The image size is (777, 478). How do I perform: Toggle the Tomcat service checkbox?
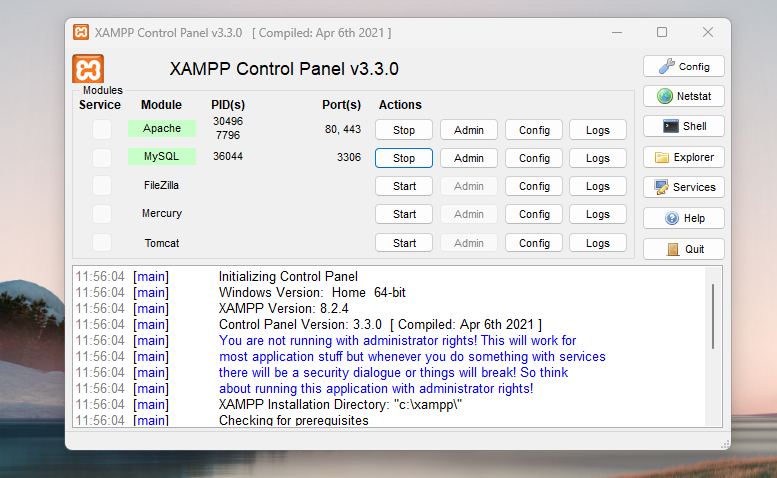(102, 242)
